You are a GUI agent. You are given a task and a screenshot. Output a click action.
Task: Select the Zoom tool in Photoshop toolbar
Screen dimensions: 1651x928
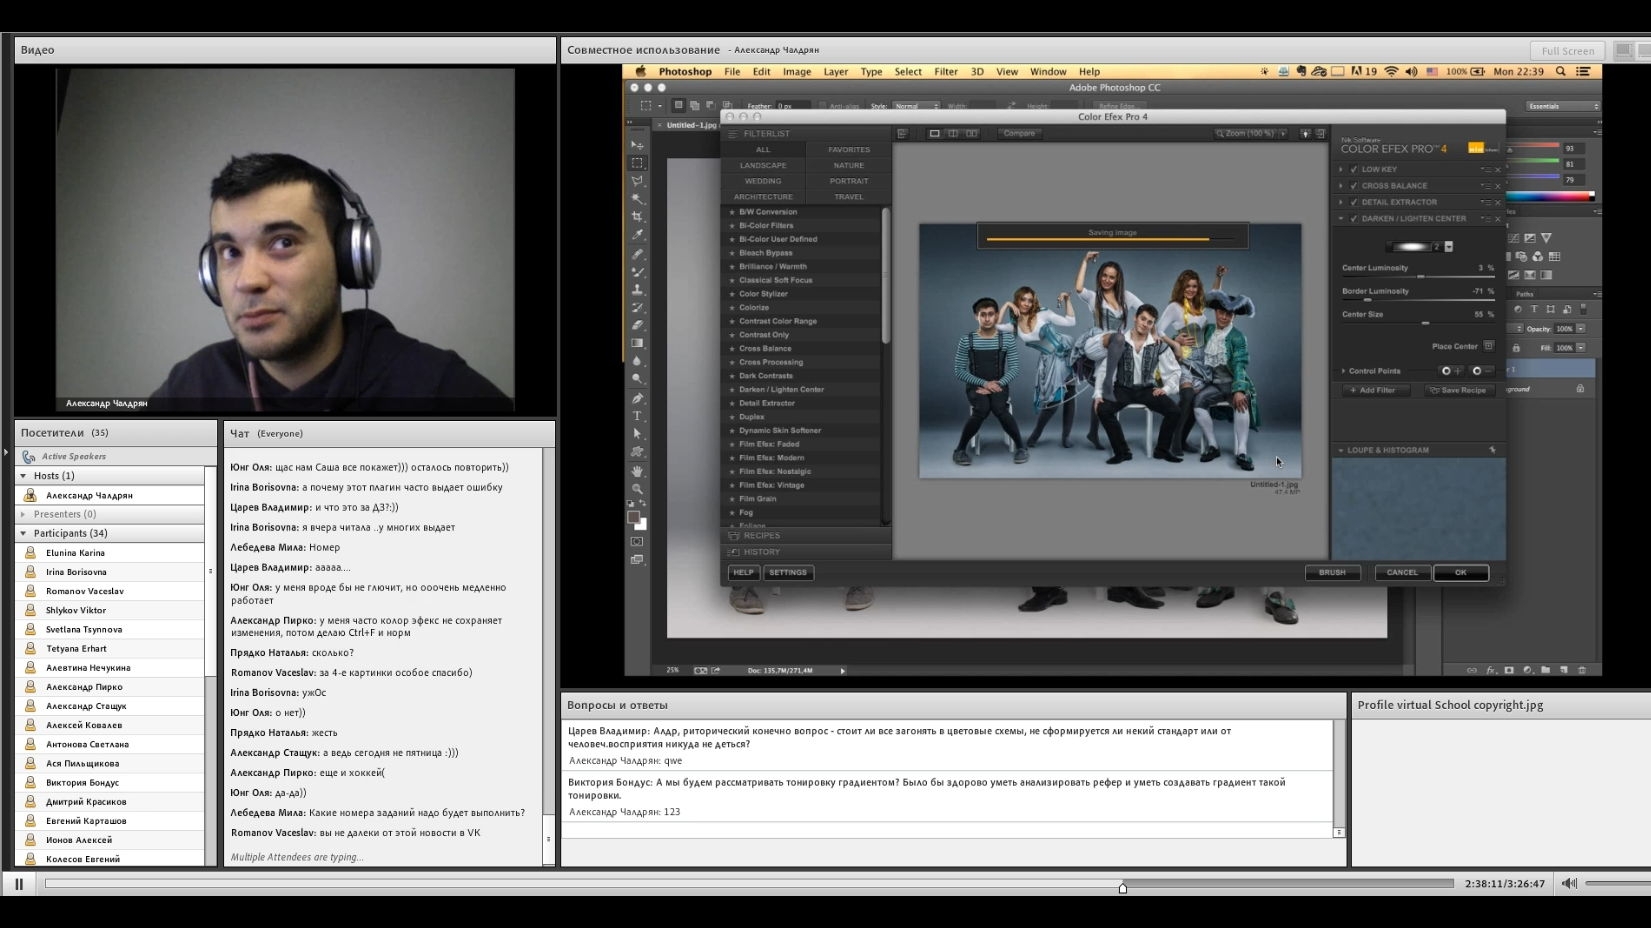tap(637, 489)
